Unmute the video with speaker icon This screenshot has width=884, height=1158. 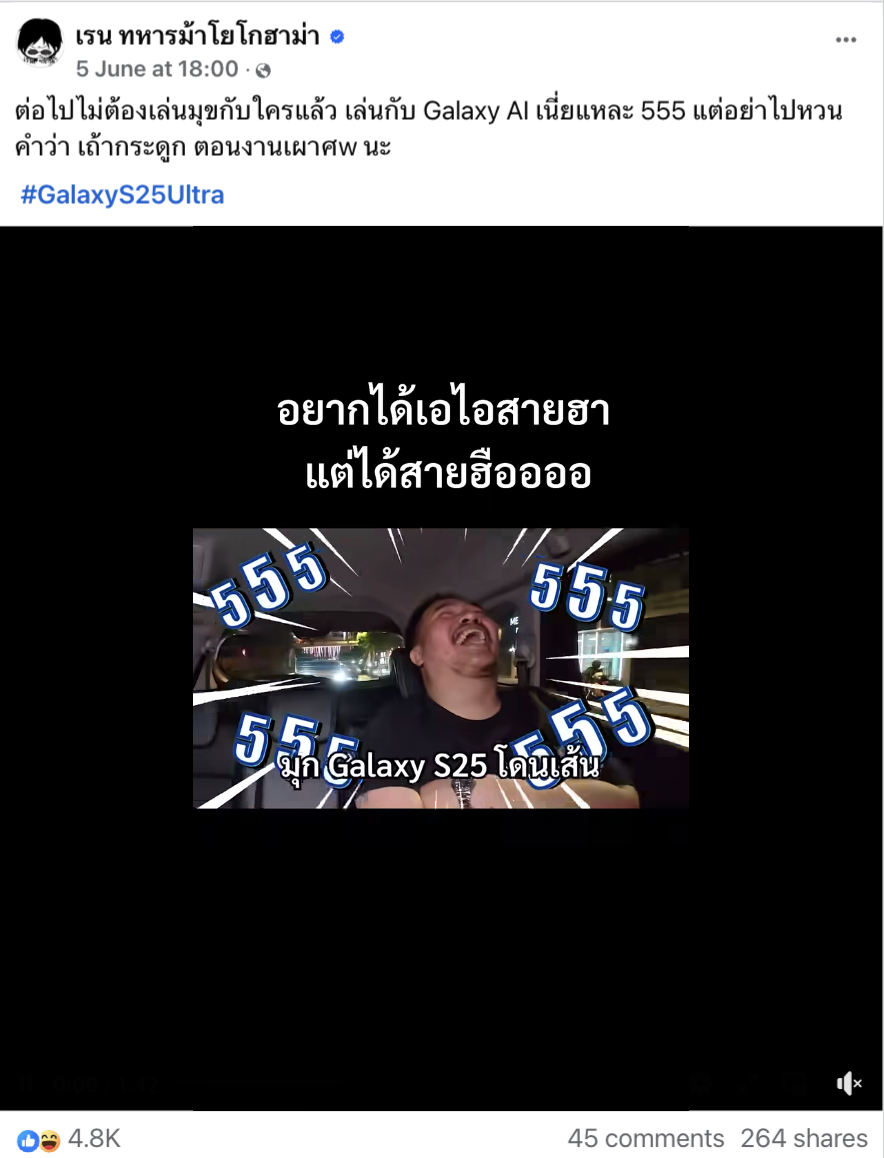click(849, 1083)
